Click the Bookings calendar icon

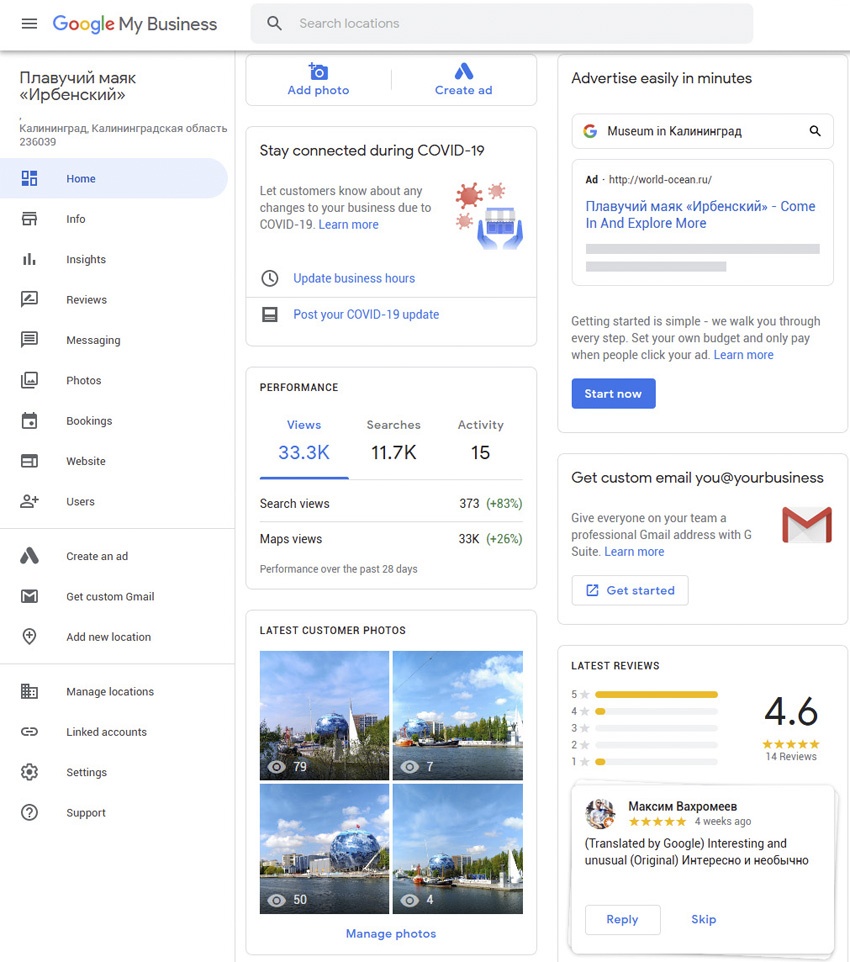29,420
